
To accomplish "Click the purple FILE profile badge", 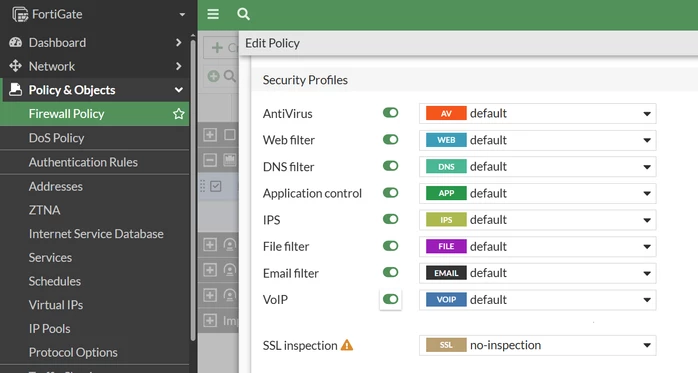I will [x=446, y=247].
